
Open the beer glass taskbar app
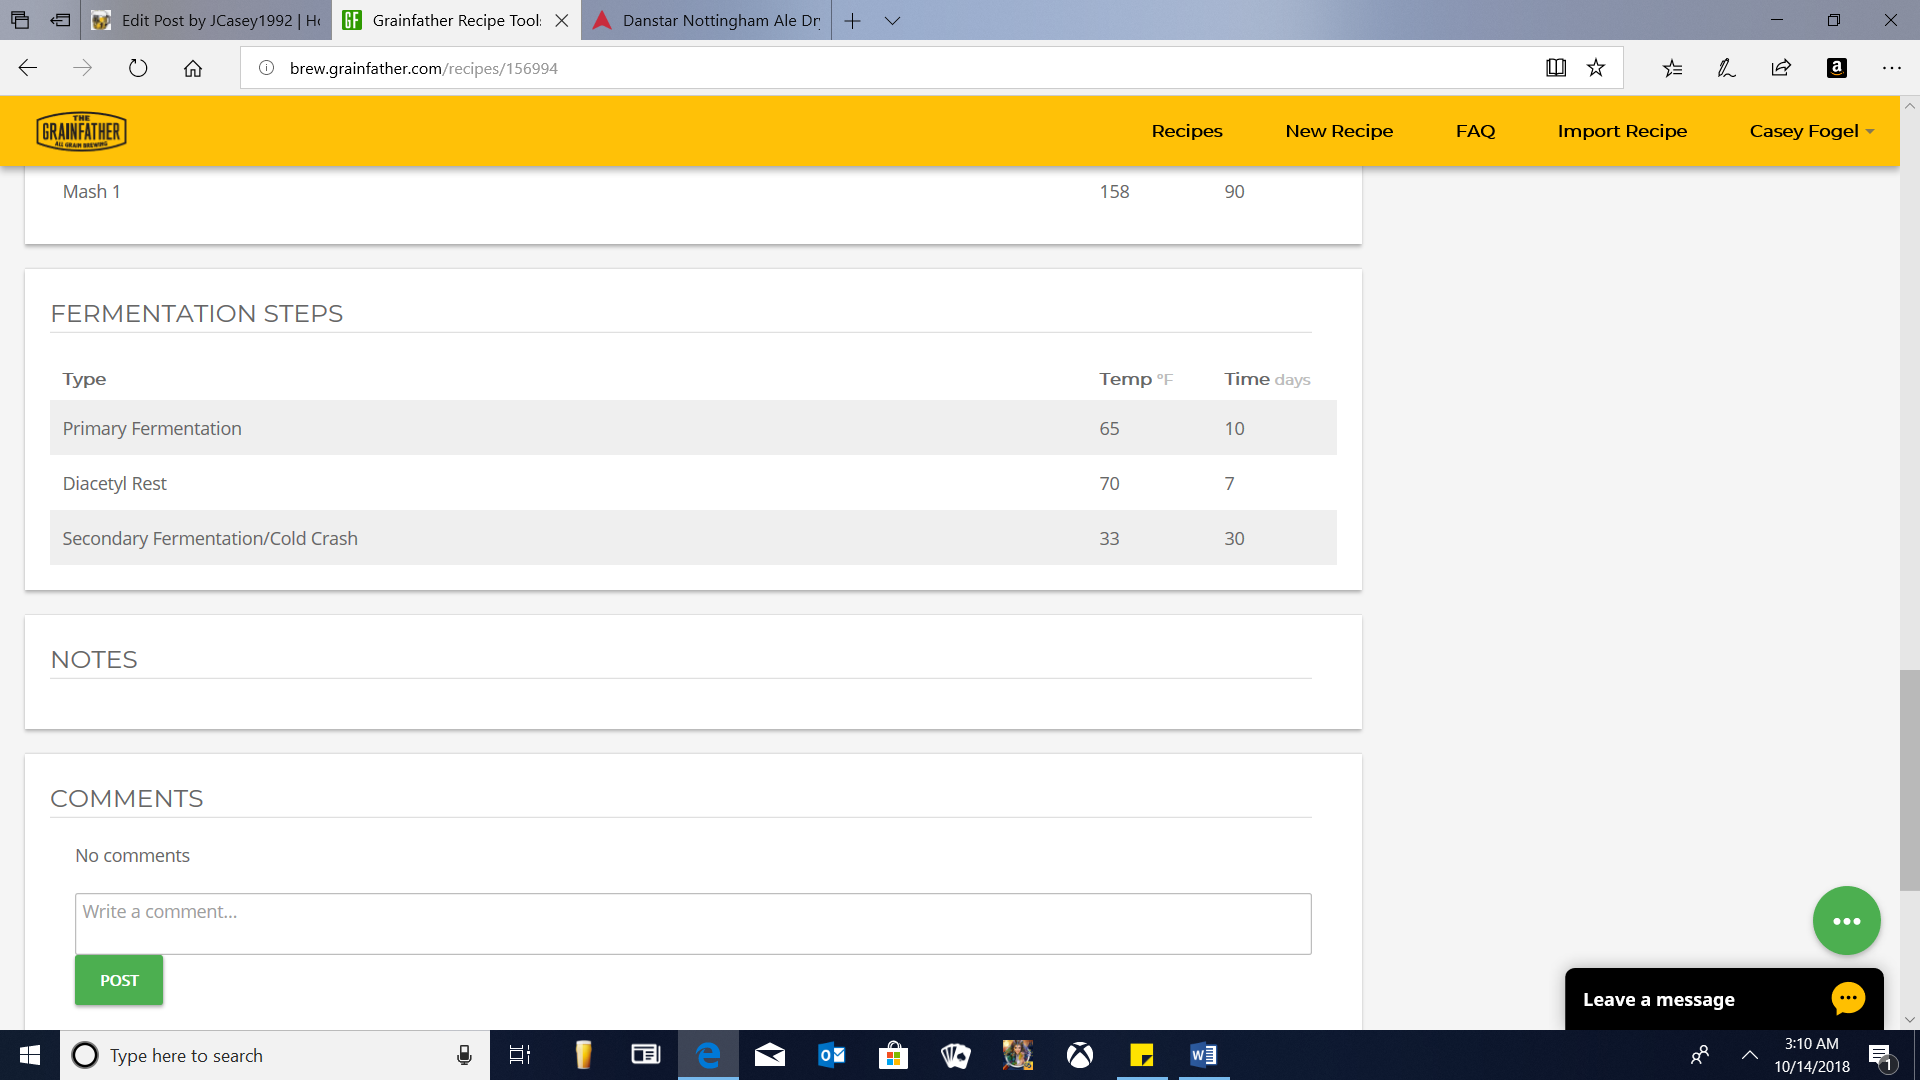(x=583, y=1055)
